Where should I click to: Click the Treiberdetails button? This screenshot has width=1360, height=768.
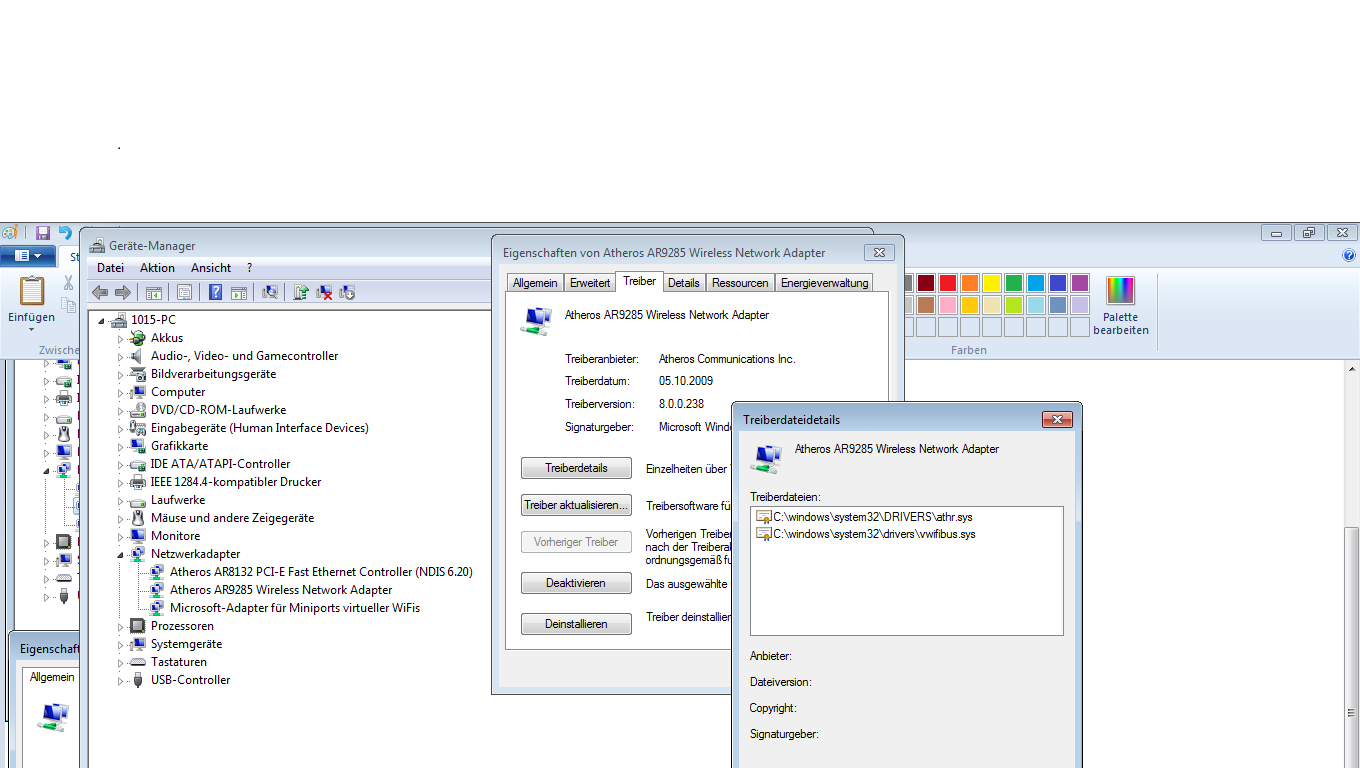click(x=576, y=468)
